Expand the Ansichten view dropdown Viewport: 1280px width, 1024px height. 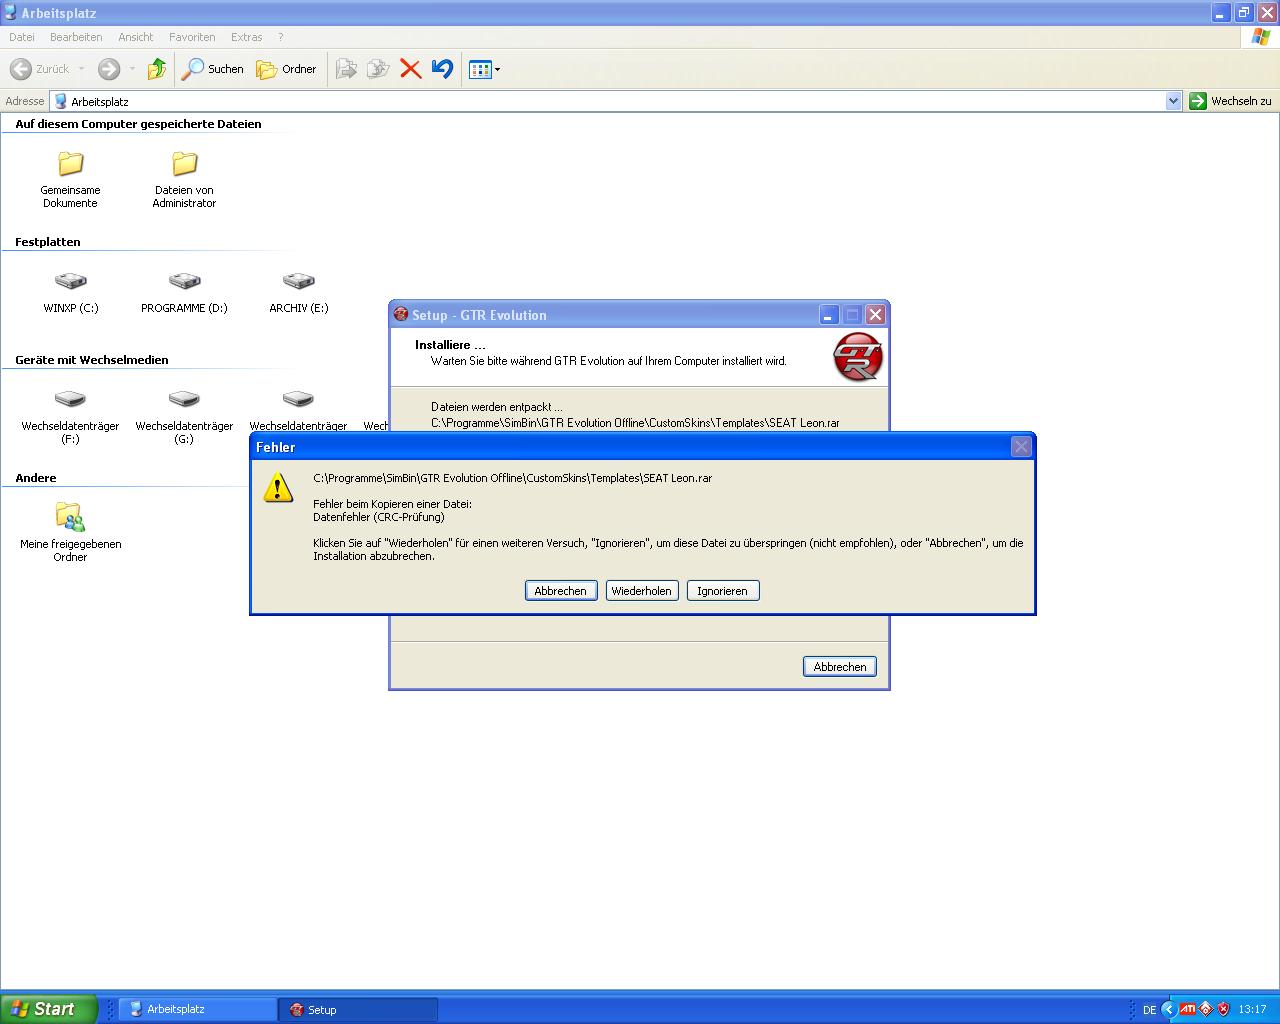coord(497,70)
